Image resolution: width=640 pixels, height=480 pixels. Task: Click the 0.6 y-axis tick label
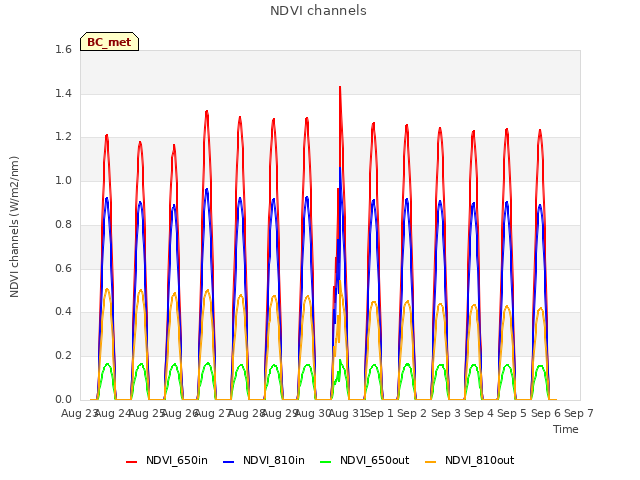63,268
